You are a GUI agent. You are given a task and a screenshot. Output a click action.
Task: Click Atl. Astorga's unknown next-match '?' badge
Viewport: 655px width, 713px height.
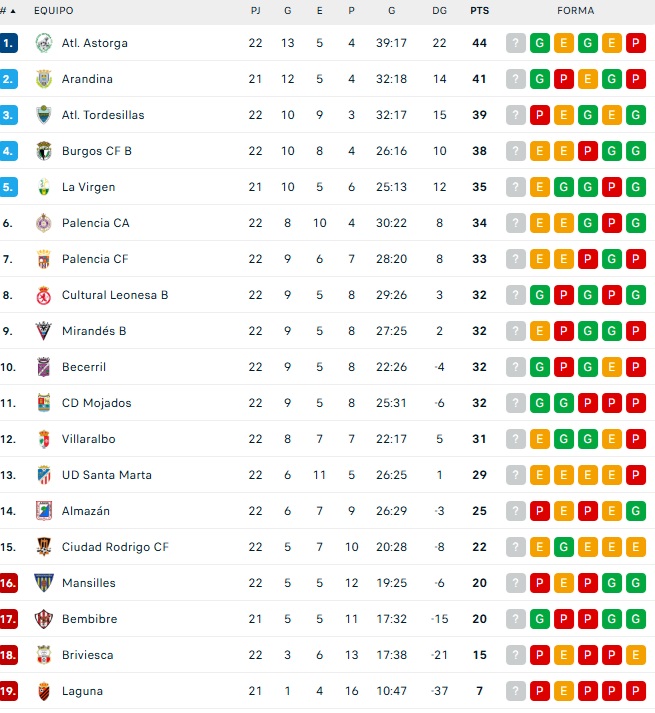[516, 43]
